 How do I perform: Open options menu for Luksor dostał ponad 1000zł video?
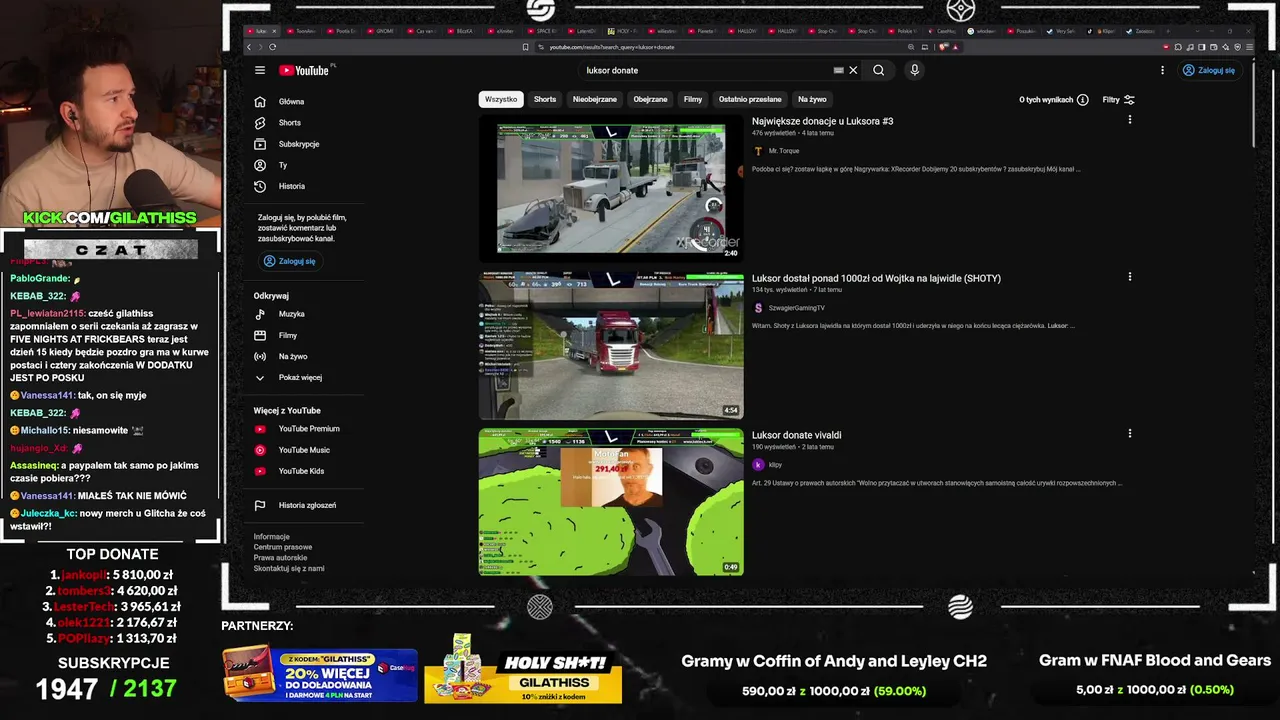tap(1130, 277)
